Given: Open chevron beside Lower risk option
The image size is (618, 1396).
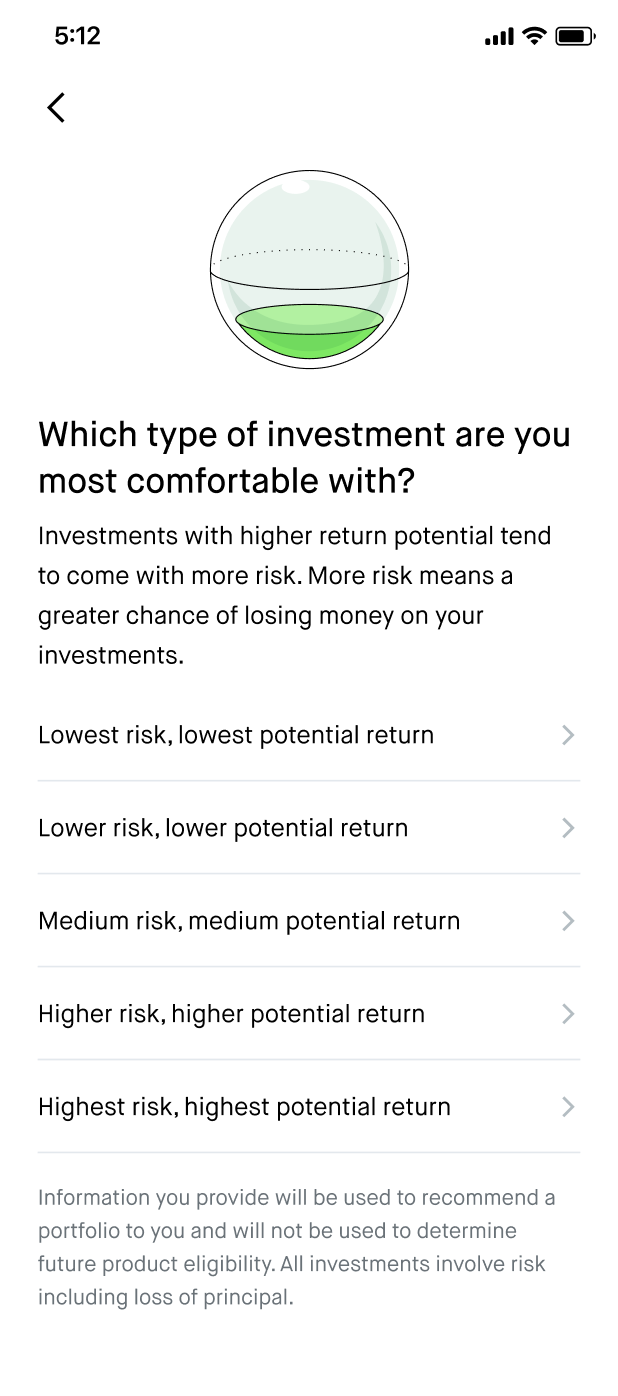Looking at the screenshot, I should tap(568, 828).
